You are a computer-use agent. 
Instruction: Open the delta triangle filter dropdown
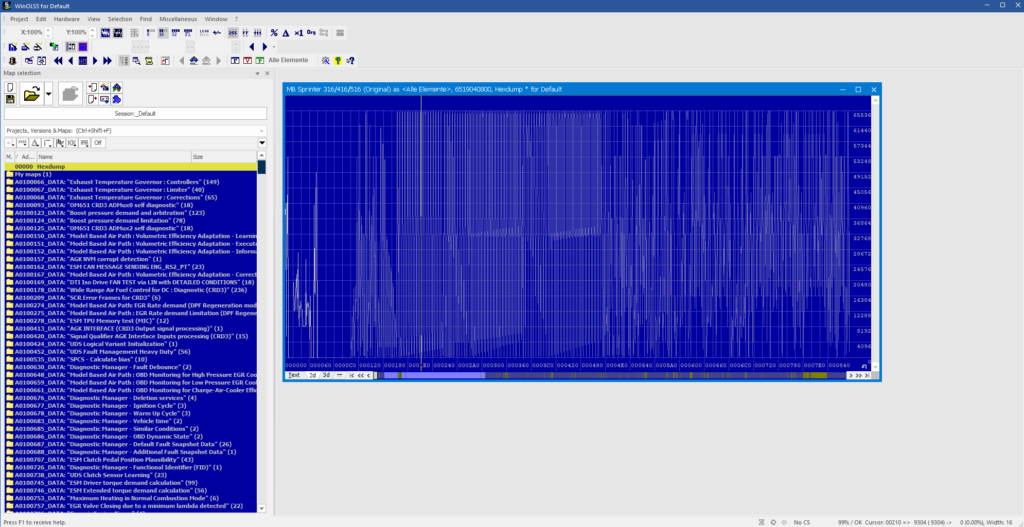[x=35, y=142]
